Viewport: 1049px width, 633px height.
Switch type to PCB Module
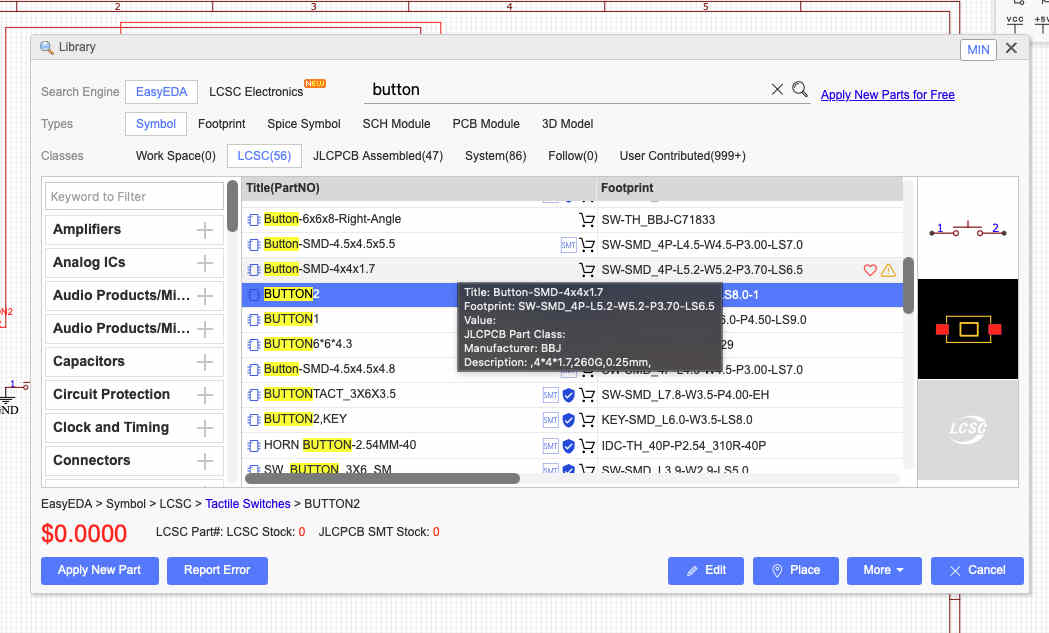pyautogui.click(x=486, y=124)
